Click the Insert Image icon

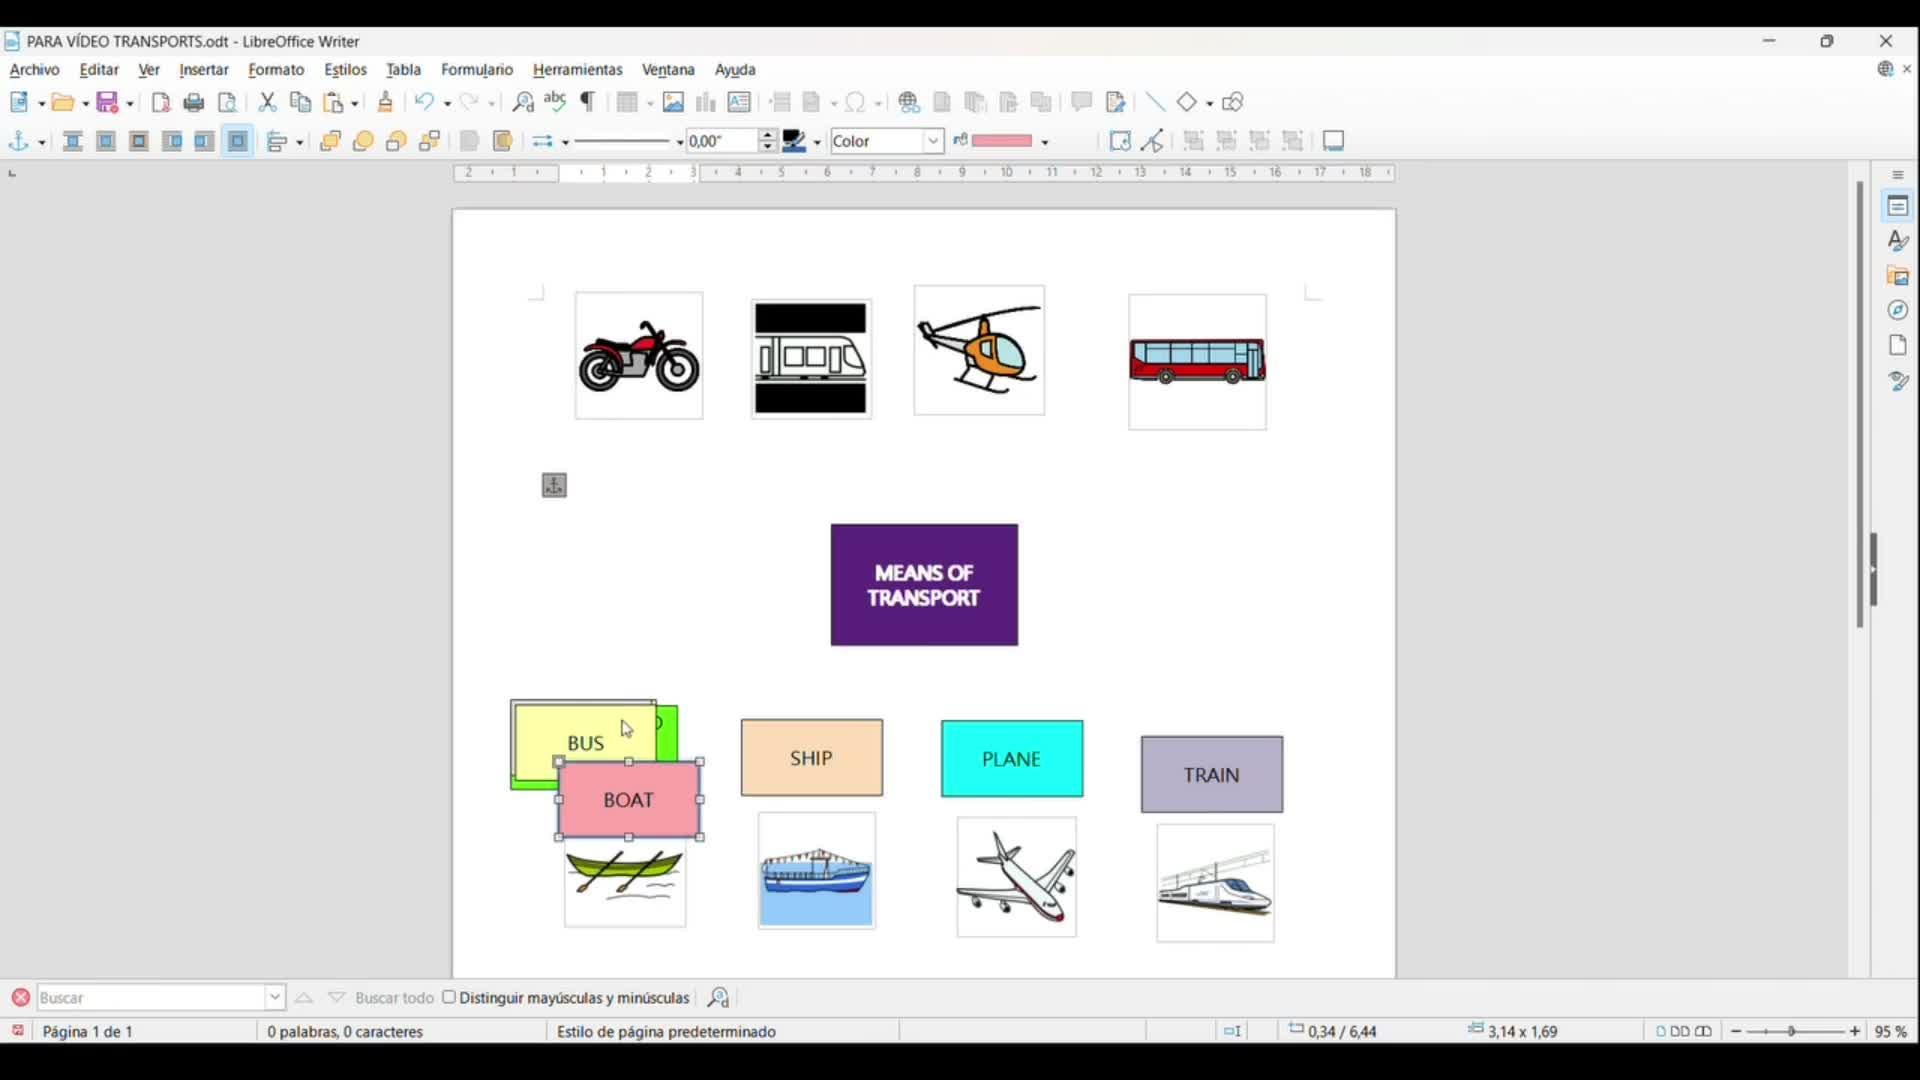(x=673, y=103)
